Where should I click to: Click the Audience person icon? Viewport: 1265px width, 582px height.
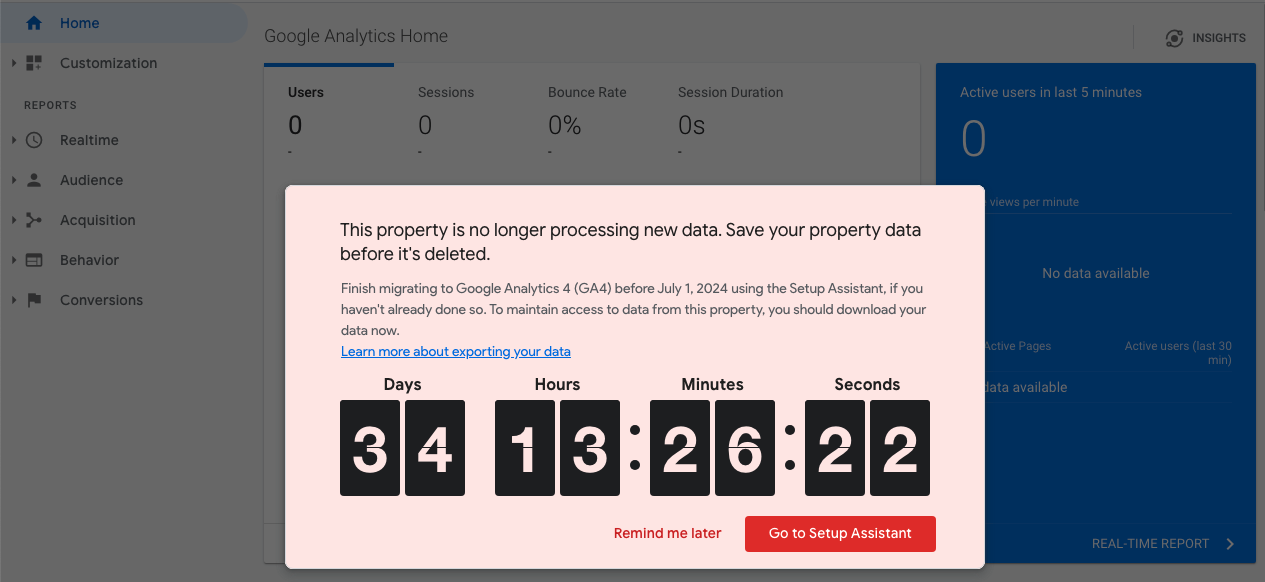pyautogui.click(x=34, y=180)
